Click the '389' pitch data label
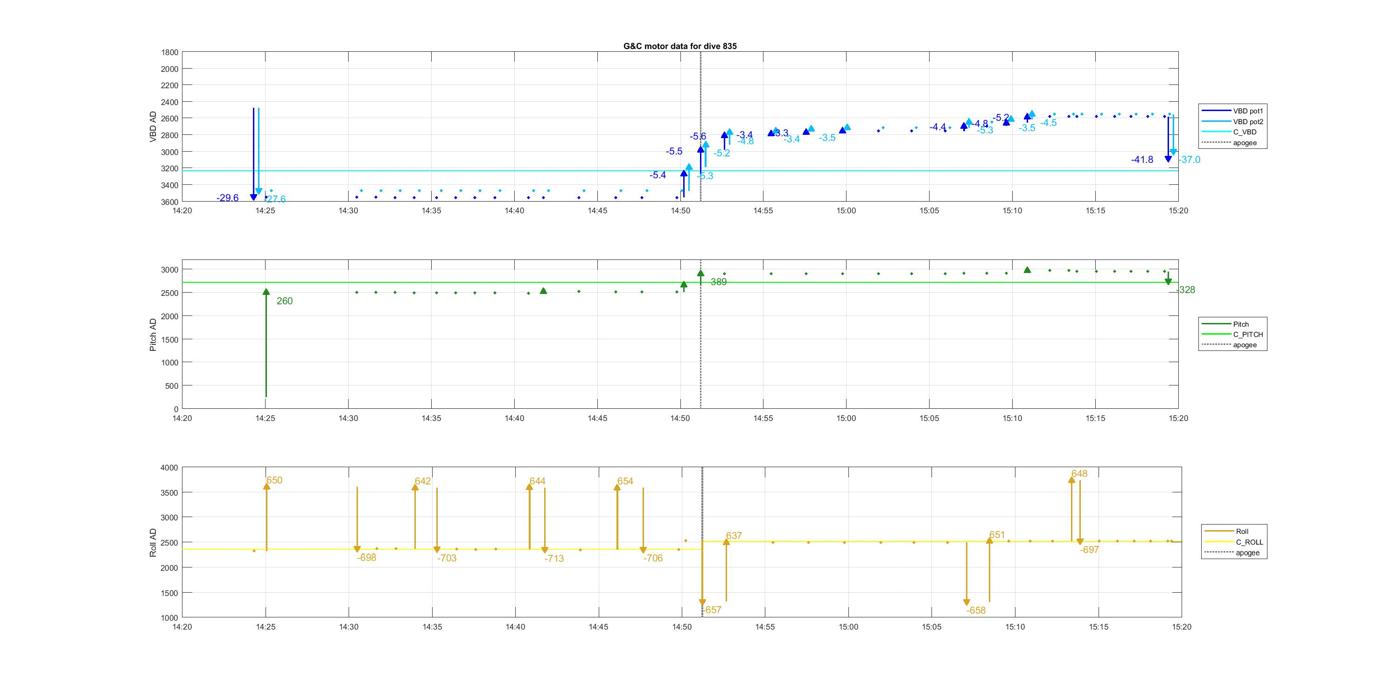 pos(718,283)
